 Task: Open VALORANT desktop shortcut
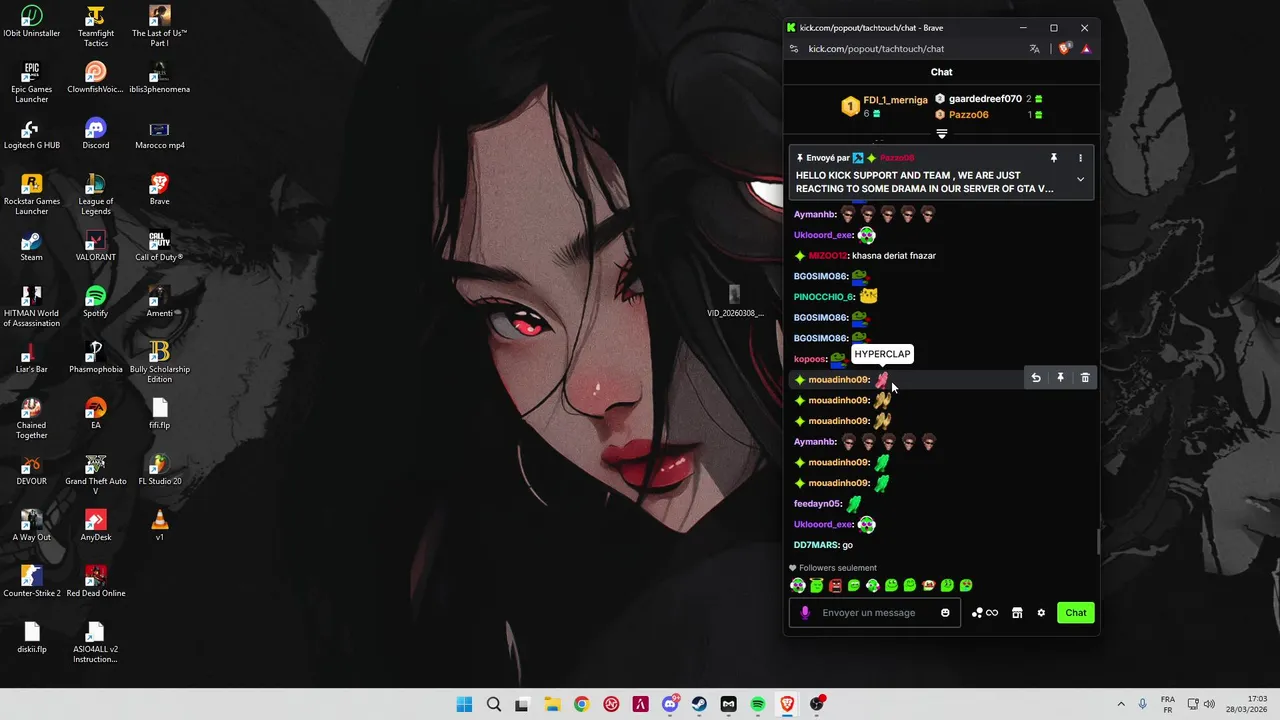[x=96, y=246]
